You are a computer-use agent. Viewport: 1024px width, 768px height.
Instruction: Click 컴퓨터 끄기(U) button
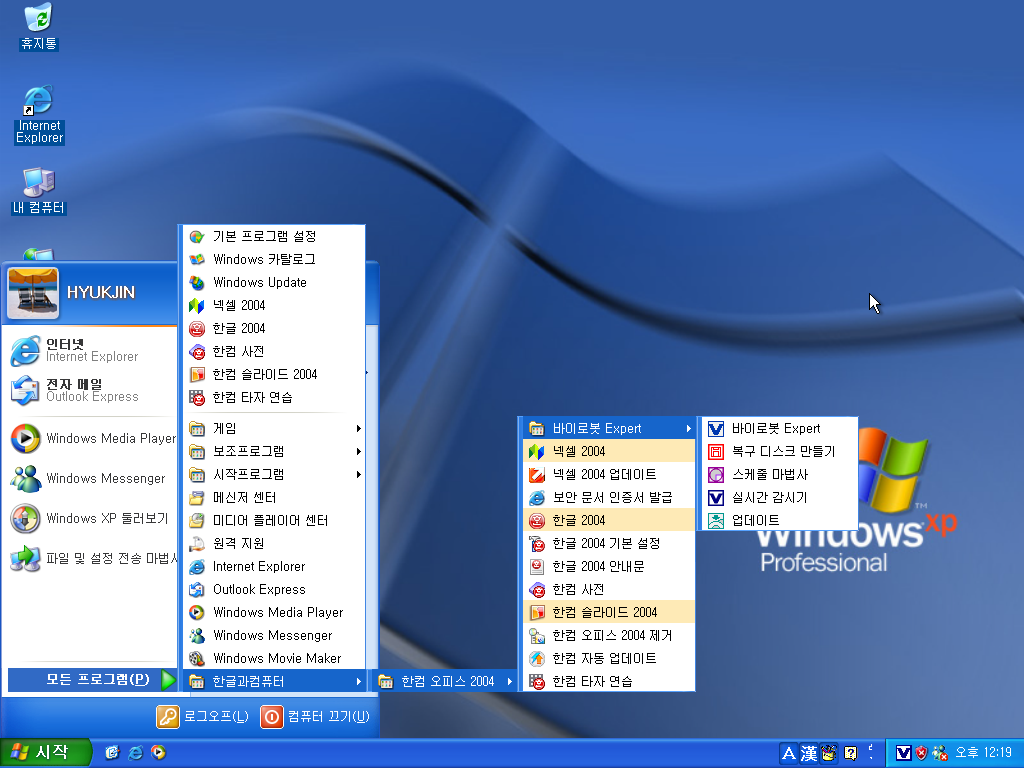[x=315, y=716]
